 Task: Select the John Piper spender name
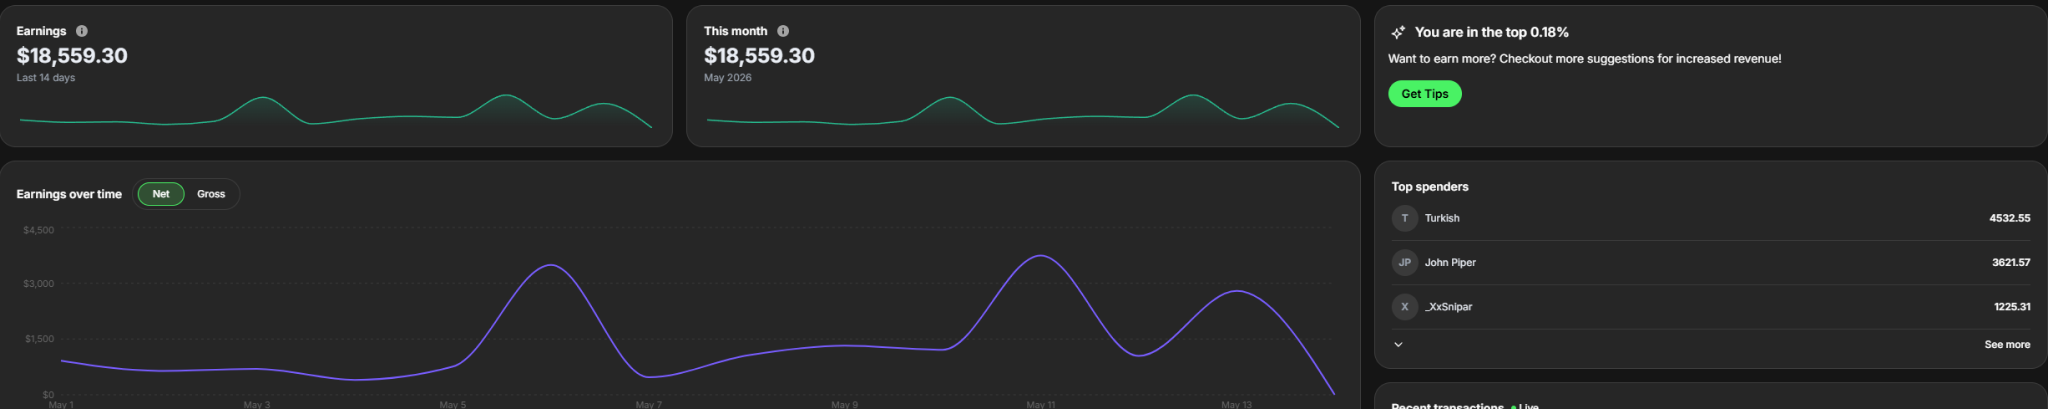[1450, 262]
